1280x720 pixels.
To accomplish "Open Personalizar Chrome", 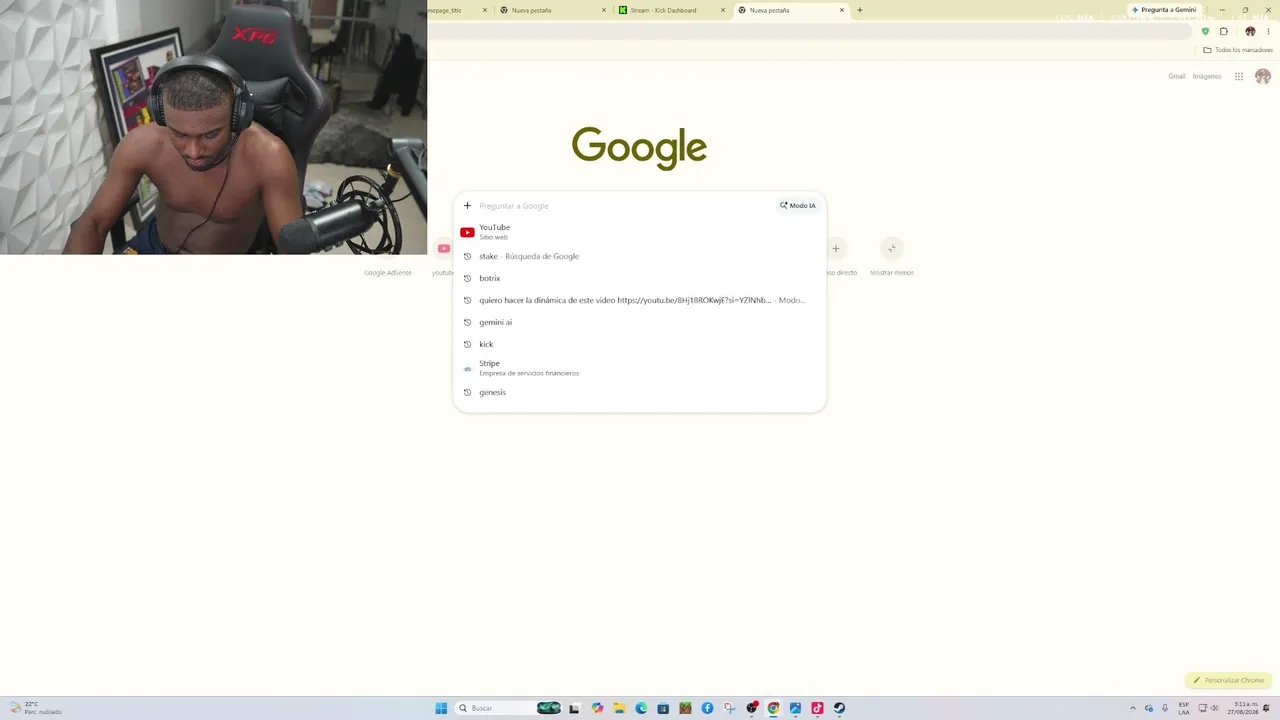I will (x=1228, y=680).
